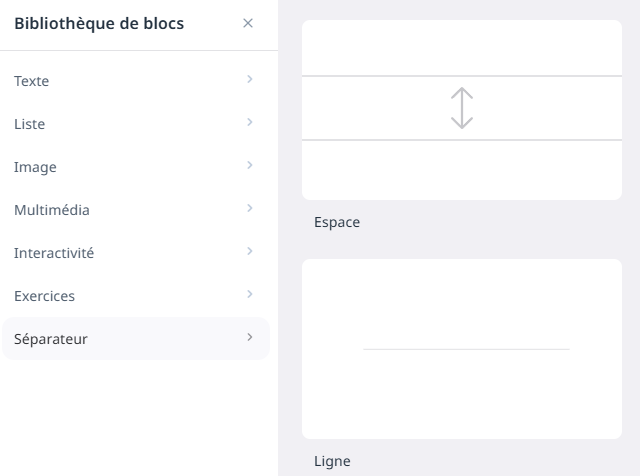640x476 pixels.
Task: Close the Bibliothèque de blocs panel
Action: point(248,23)
